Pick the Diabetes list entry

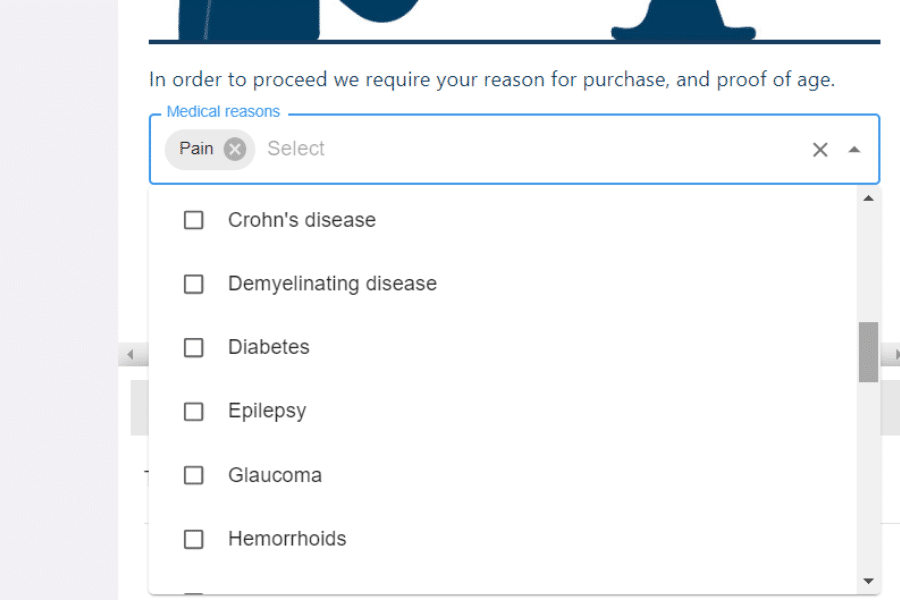click(269, 347)
